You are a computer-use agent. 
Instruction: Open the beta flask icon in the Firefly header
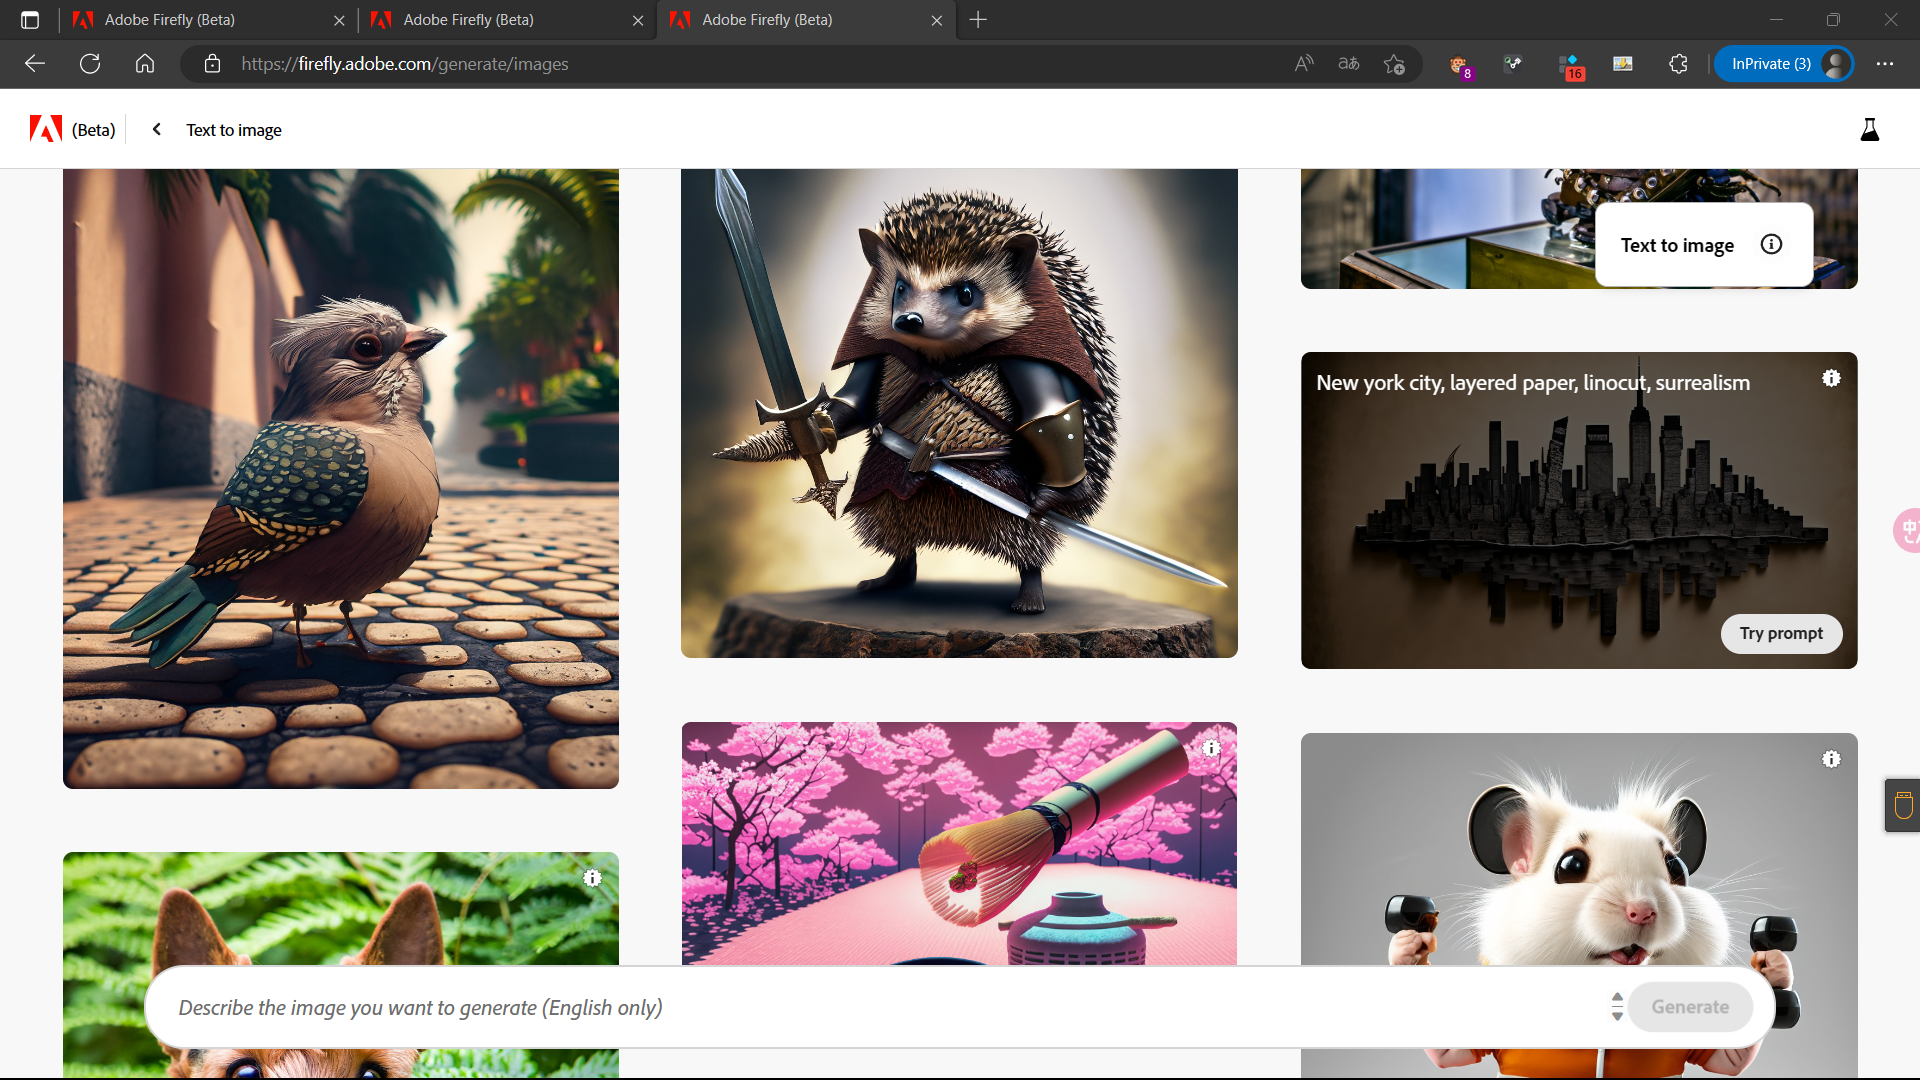1869,129
